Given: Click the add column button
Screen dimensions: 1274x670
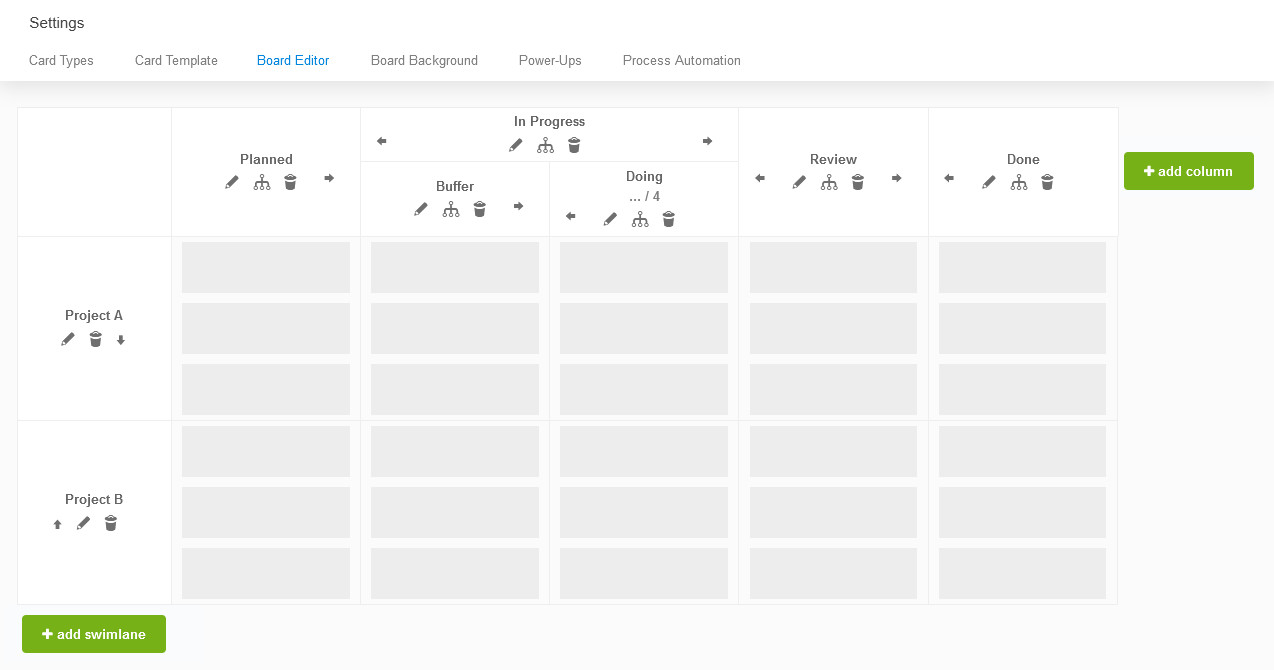Looking at the screenshot, I should 1188,171.
